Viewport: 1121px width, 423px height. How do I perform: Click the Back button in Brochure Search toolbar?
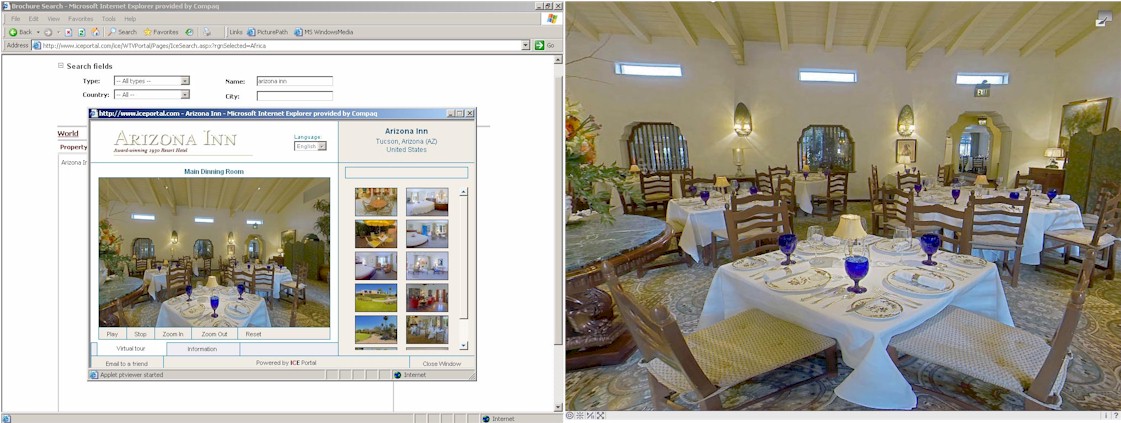click(x=20, y=32)
